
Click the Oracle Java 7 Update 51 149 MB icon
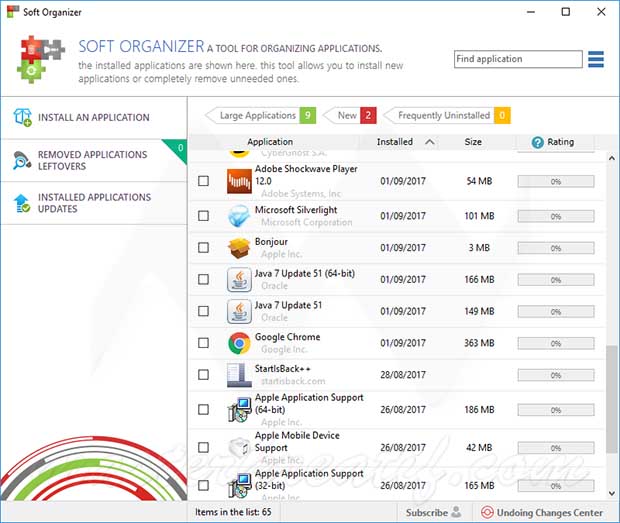(x=239, y=312)
